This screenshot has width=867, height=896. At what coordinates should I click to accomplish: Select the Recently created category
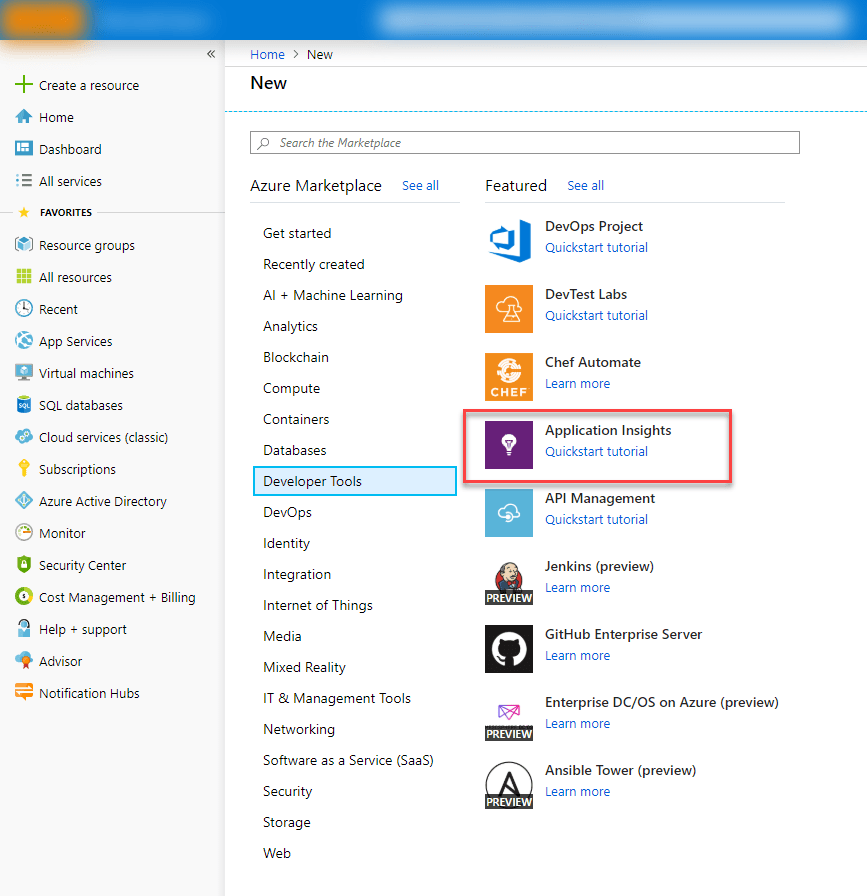pyautogui.click(x=314, y=264)
